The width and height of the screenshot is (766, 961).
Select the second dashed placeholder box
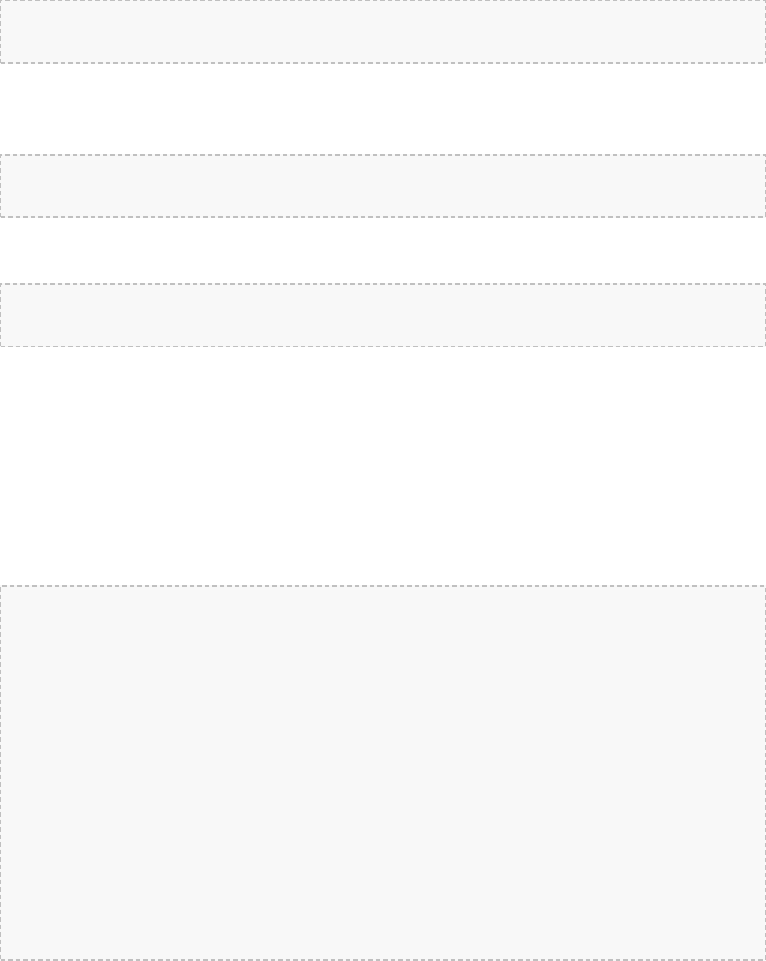pos(383,186)
